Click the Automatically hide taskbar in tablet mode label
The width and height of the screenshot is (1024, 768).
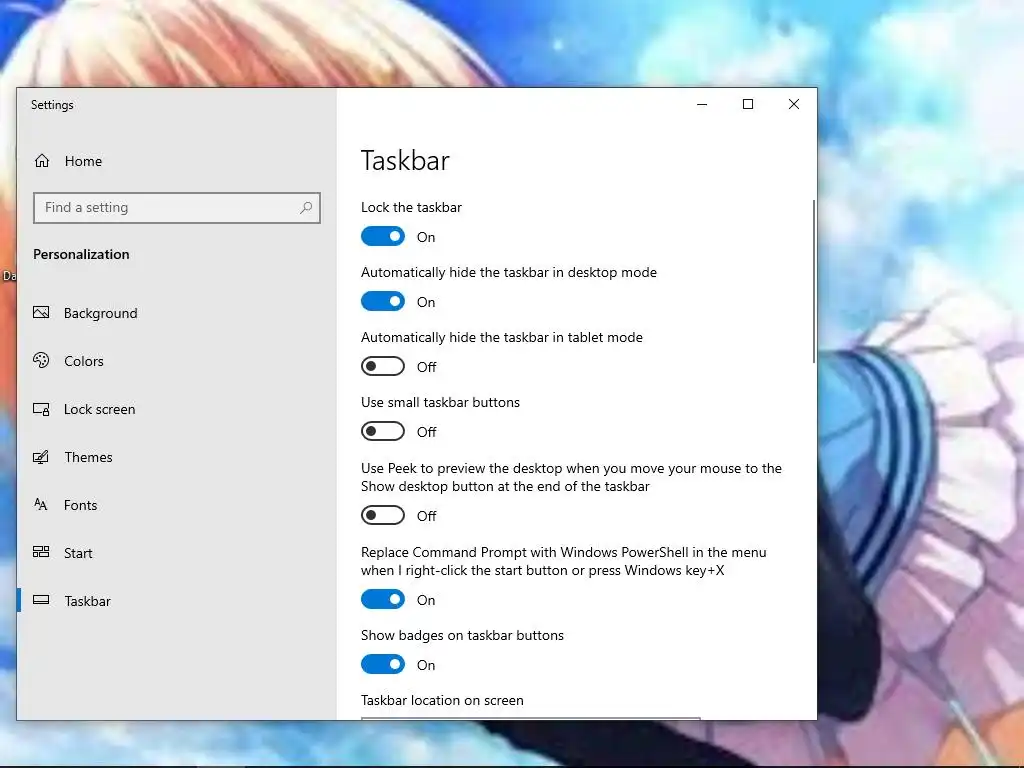[x=502, y=337]
